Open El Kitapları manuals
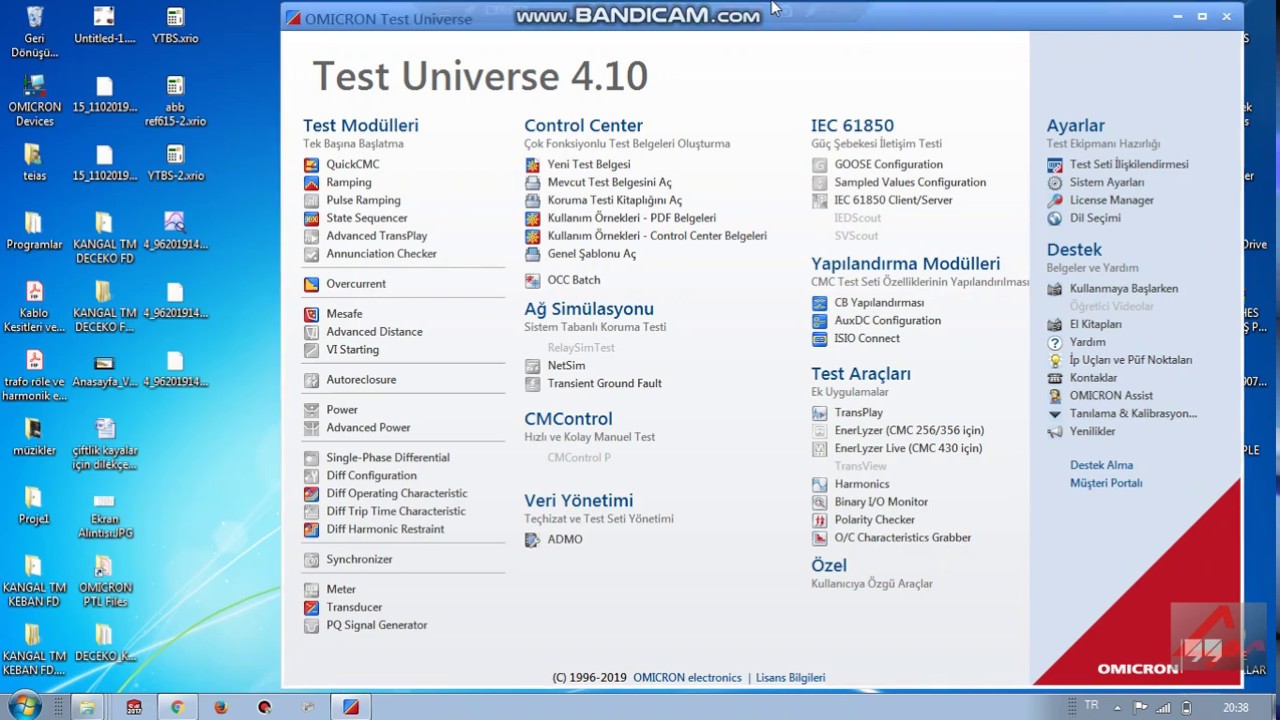 click(x=1095, y=325)
